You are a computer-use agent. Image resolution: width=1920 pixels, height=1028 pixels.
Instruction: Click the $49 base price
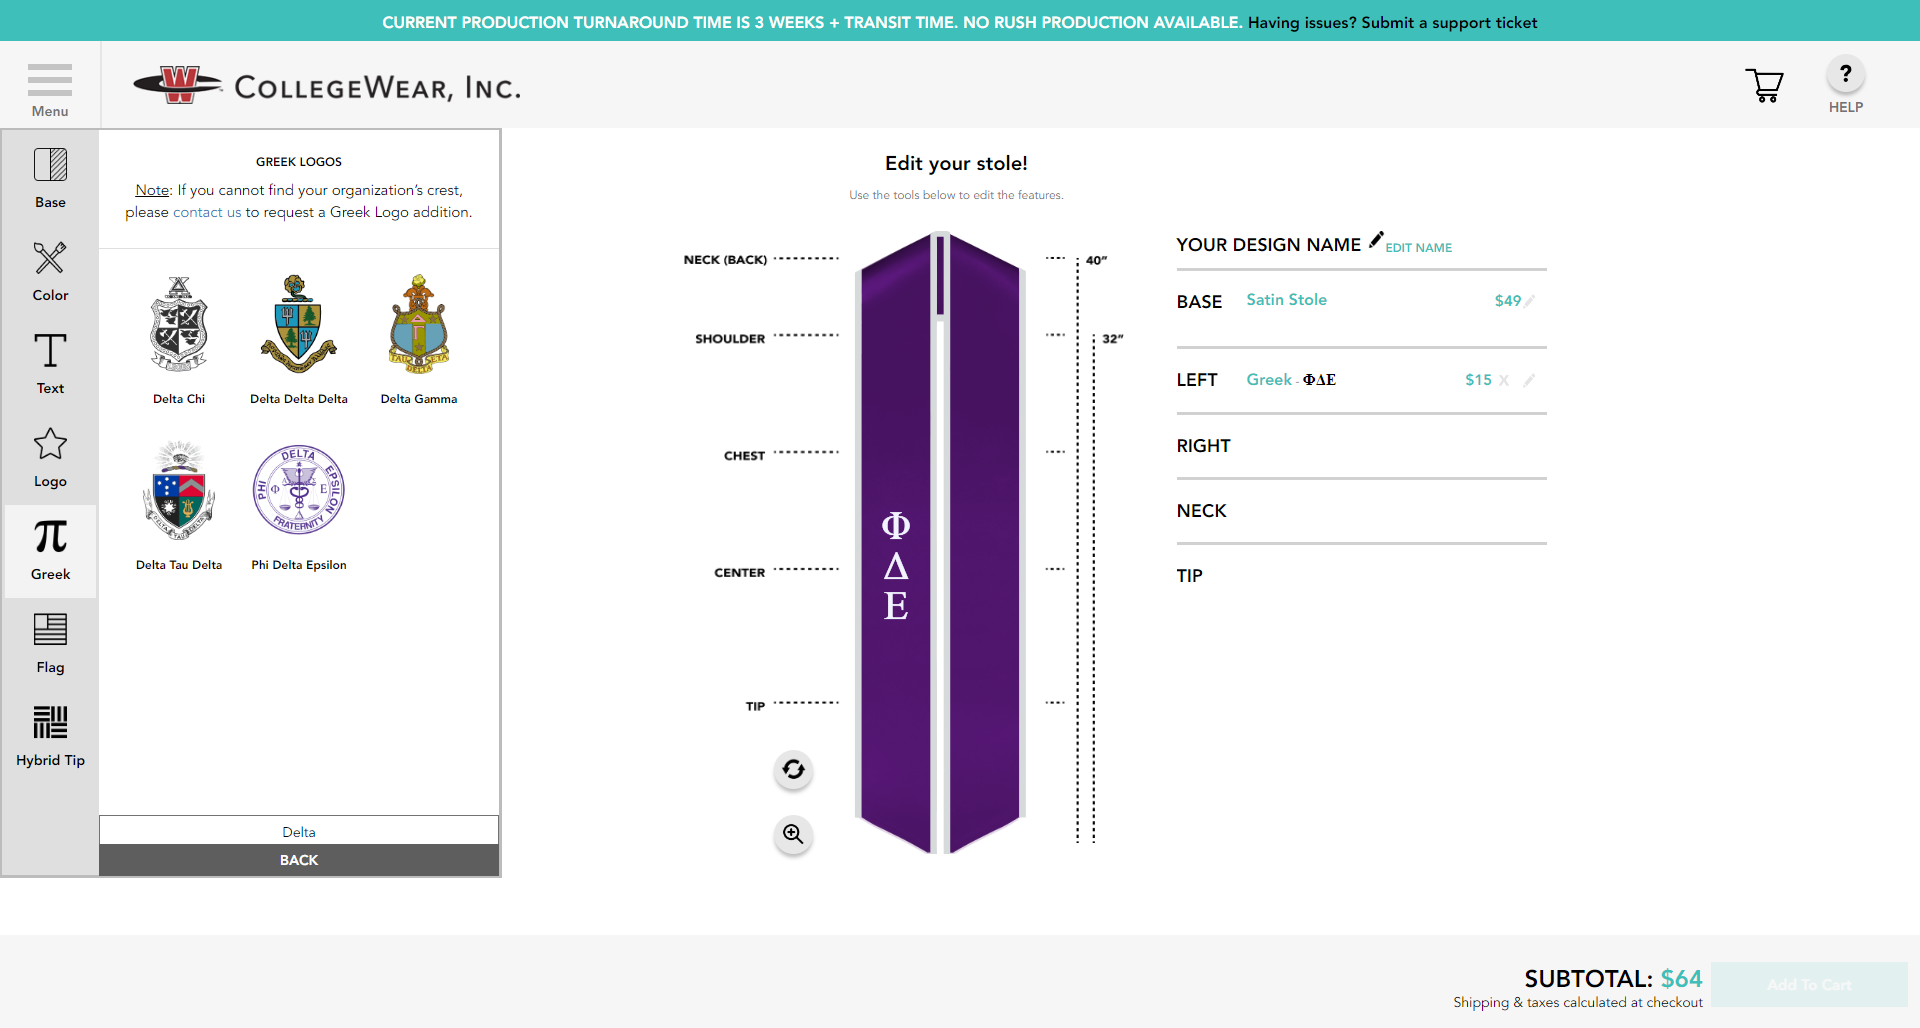[x=1507, y=301]
